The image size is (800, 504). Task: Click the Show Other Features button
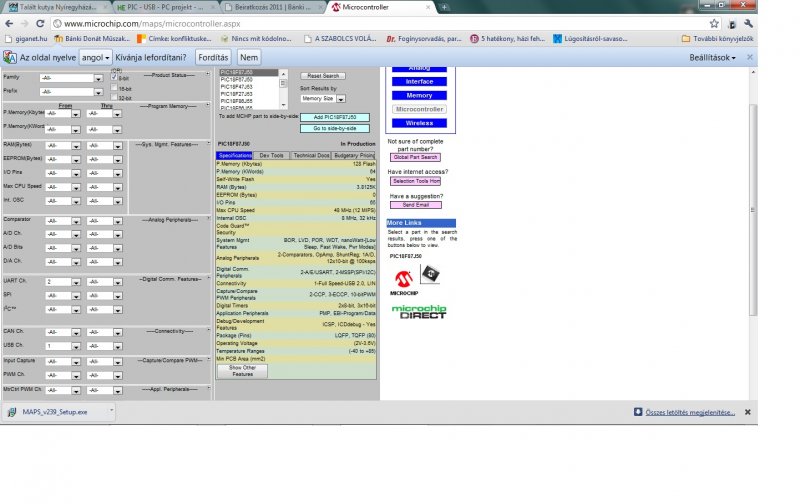(242, 371)
